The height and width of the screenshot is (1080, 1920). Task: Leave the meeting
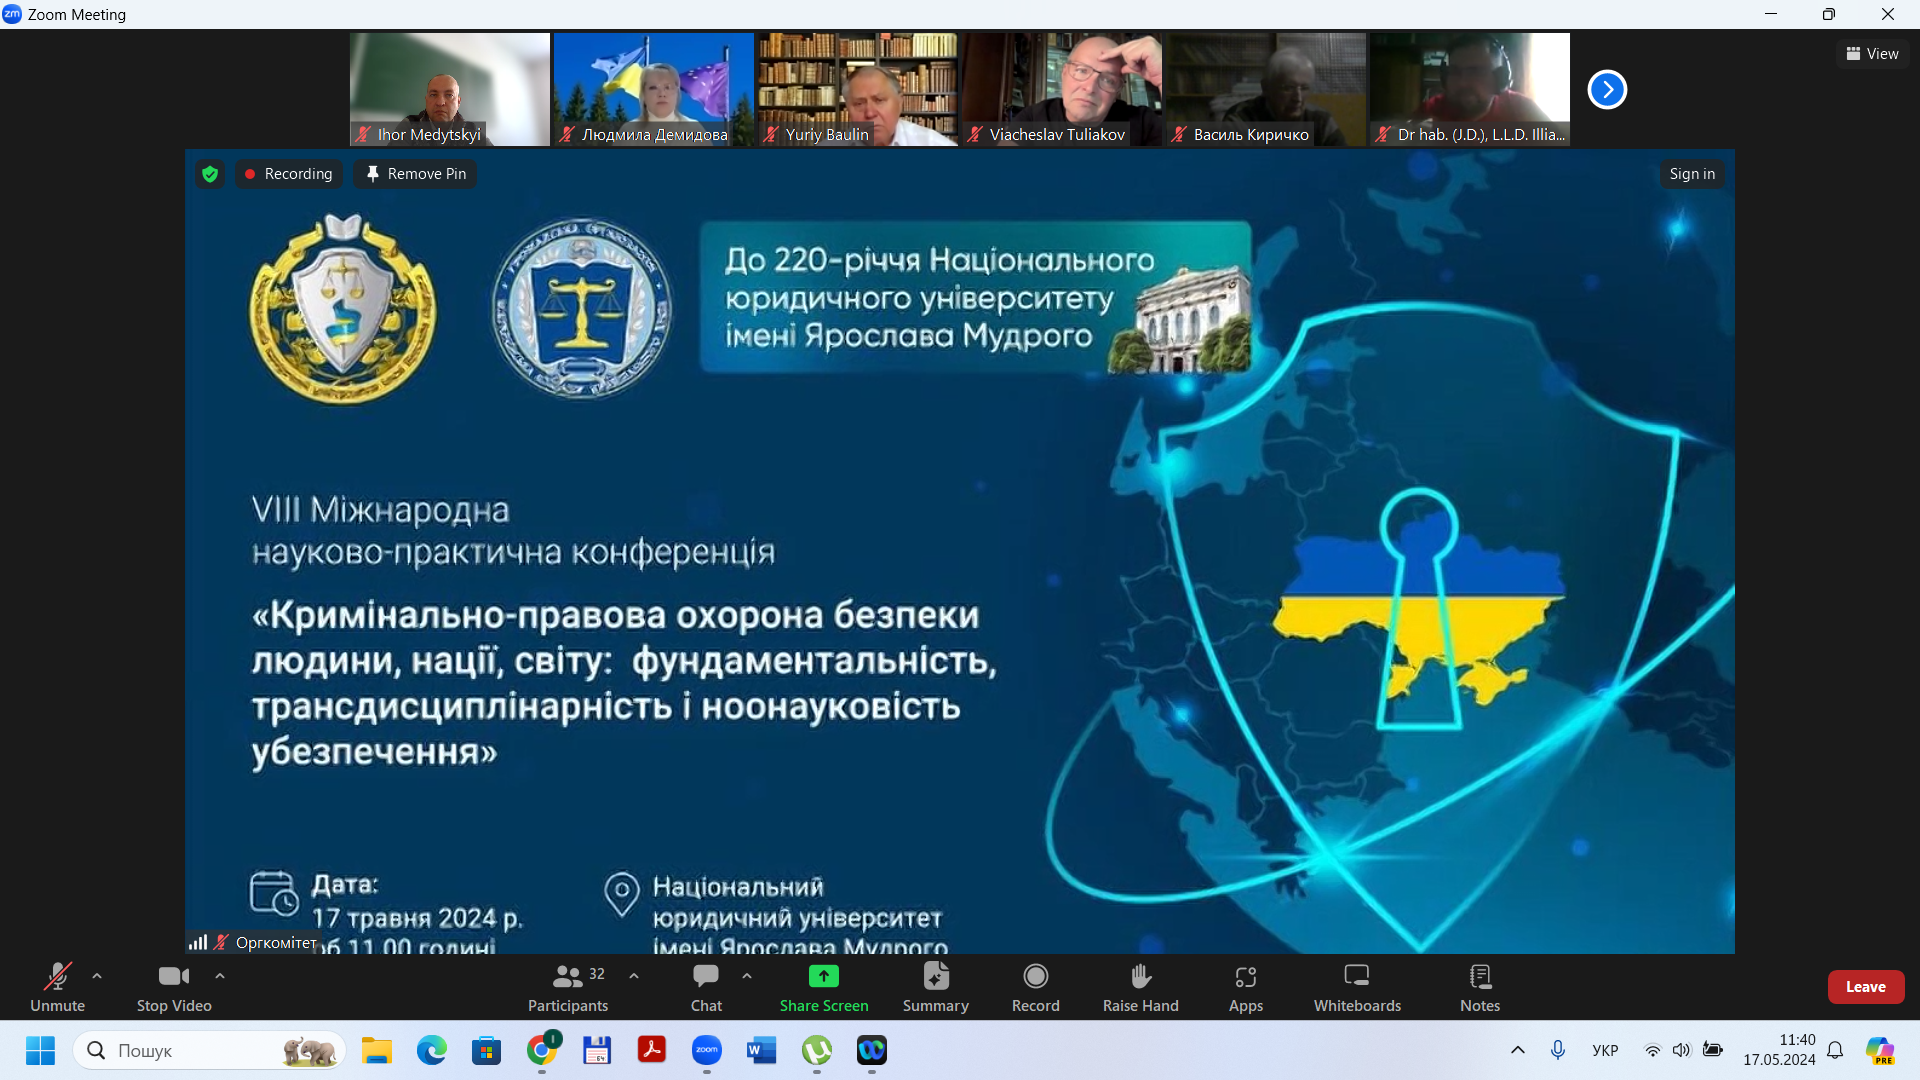click(x=1866, y=987)
